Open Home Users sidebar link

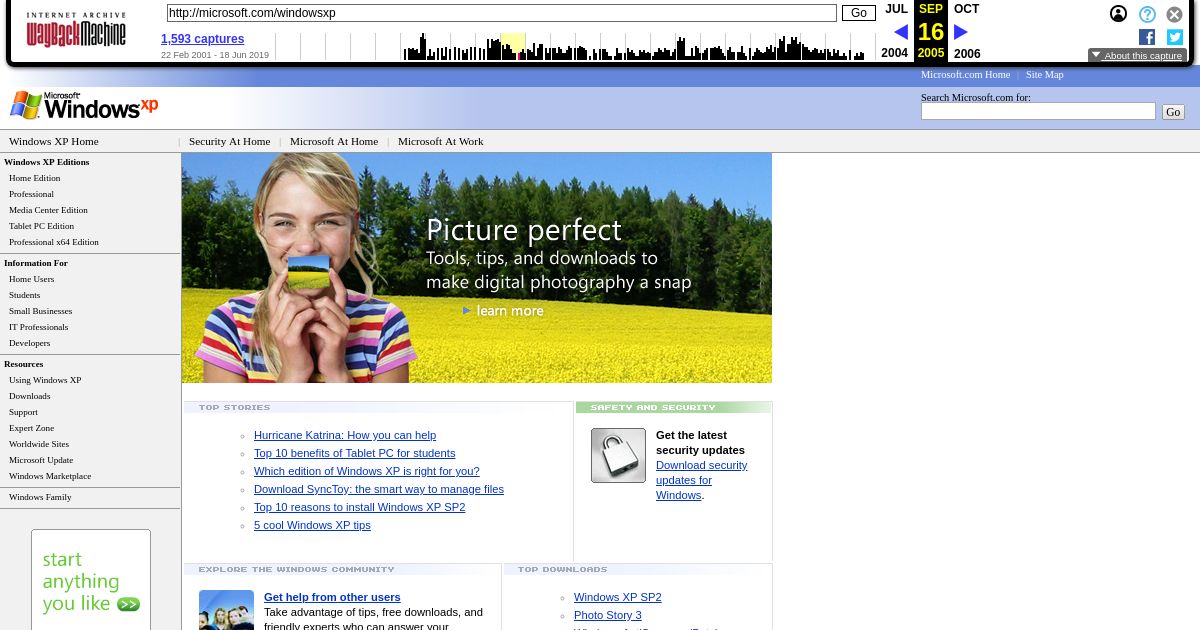coord(31,279)
